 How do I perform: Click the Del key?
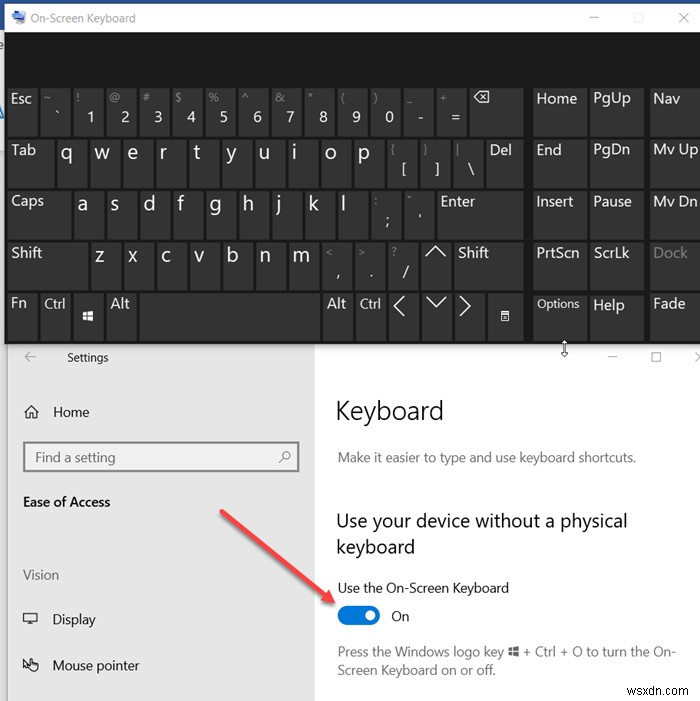[x=505, y=164]
